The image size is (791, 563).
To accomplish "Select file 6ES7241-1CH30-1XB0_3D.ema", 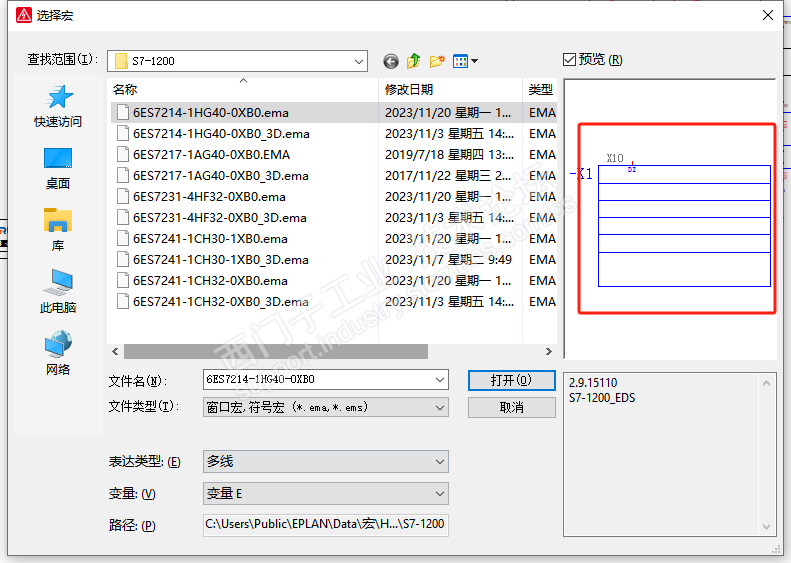I will (220, 260).
